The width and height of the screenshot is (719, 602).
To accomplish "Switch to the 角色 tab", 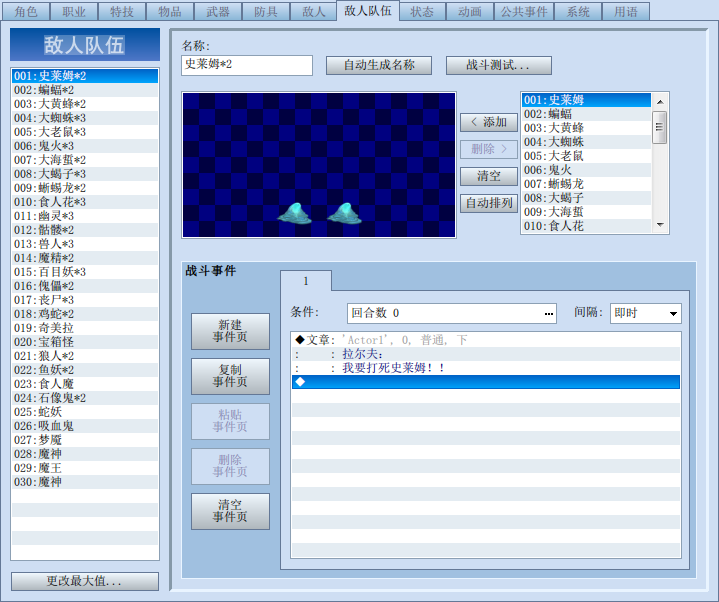I will [26, 11].
